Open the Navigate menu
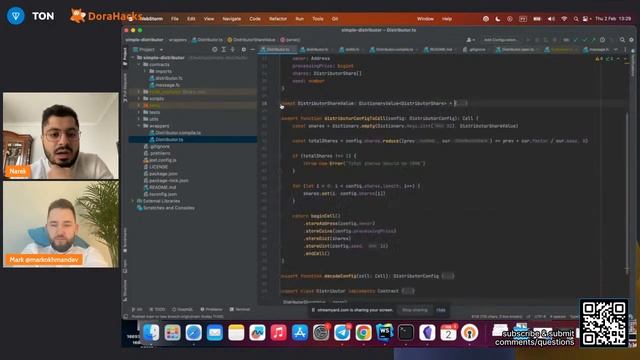The height and width of the screenshot is (360, 640). pyautogui.click(x=231, y=19)
